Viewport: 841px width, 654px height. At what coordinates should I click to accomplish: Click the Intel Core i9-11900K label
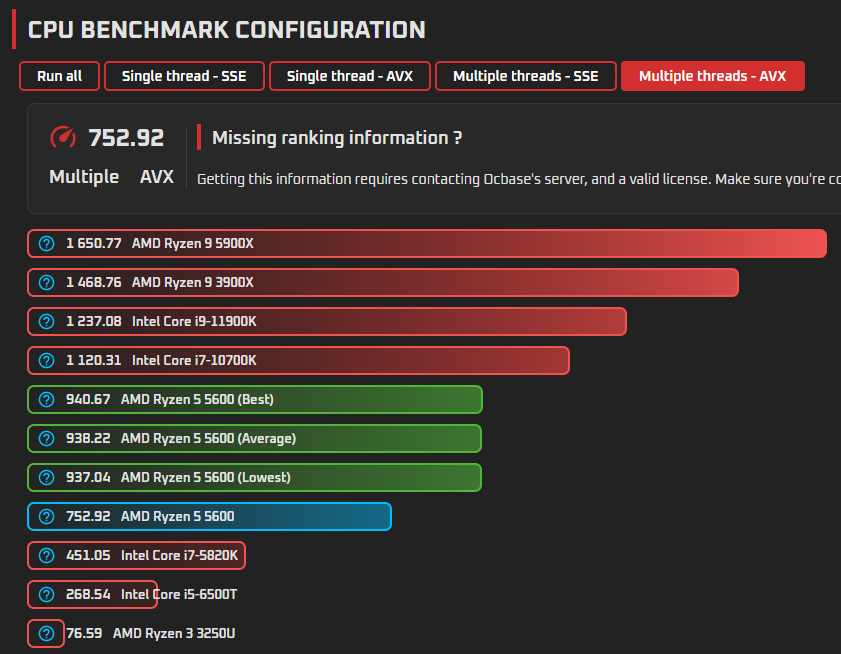[194, 321]
